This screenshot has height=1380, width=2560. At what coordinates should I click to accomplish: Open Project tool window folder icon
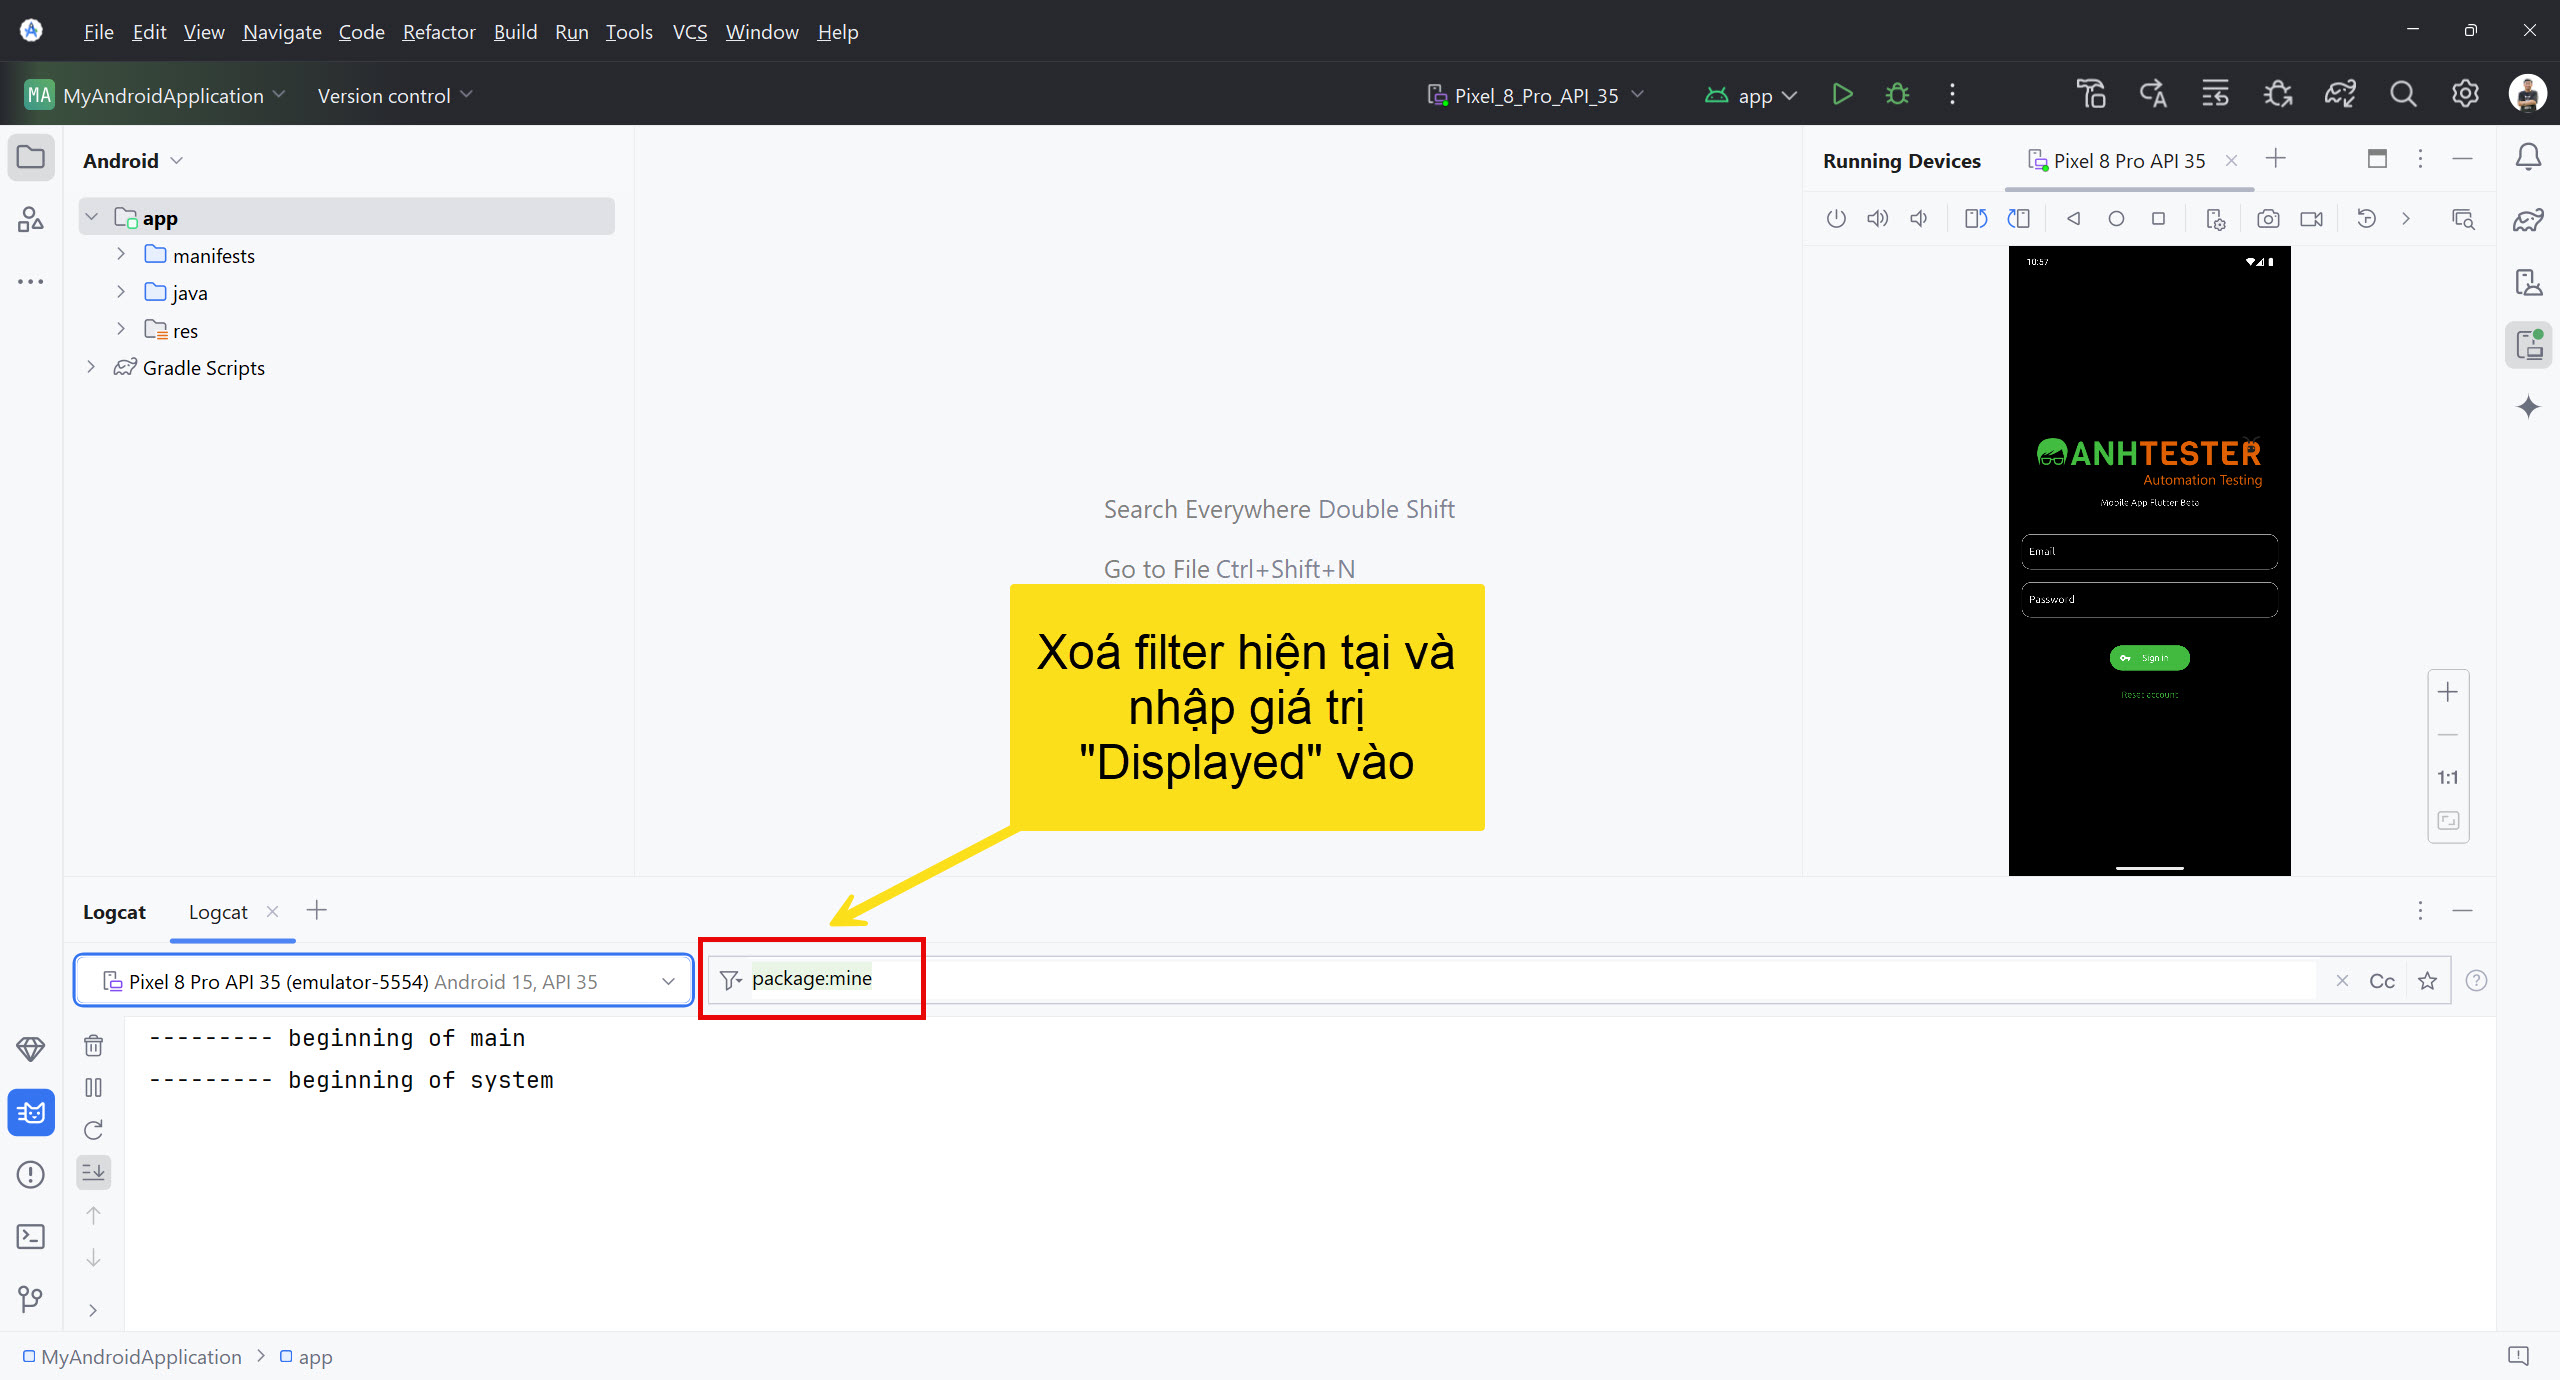tap(31, 158)
